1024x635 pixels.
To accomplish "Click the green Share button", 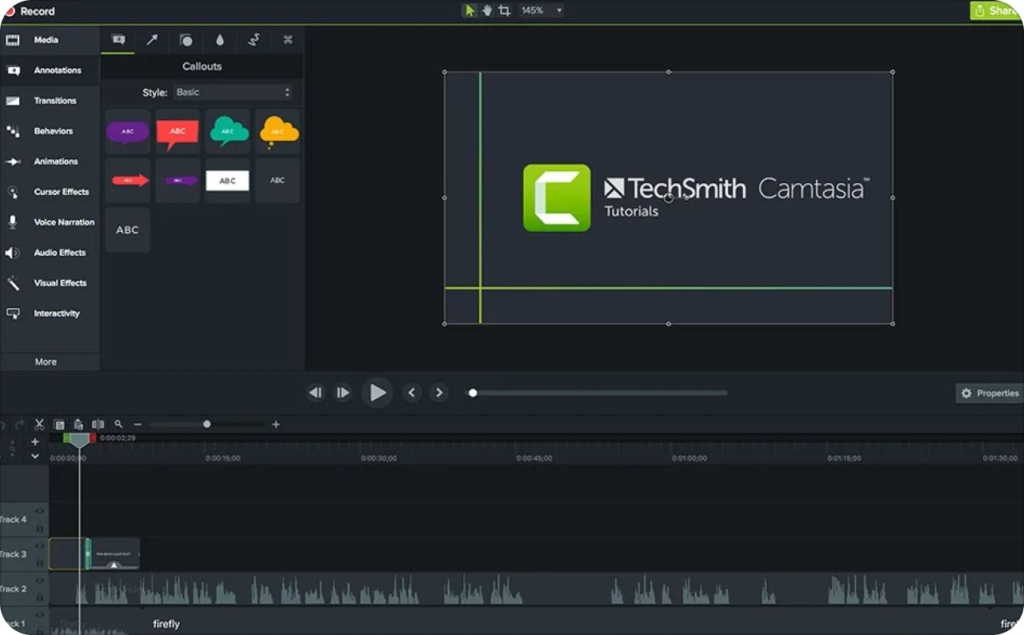I will coord(997,10).
